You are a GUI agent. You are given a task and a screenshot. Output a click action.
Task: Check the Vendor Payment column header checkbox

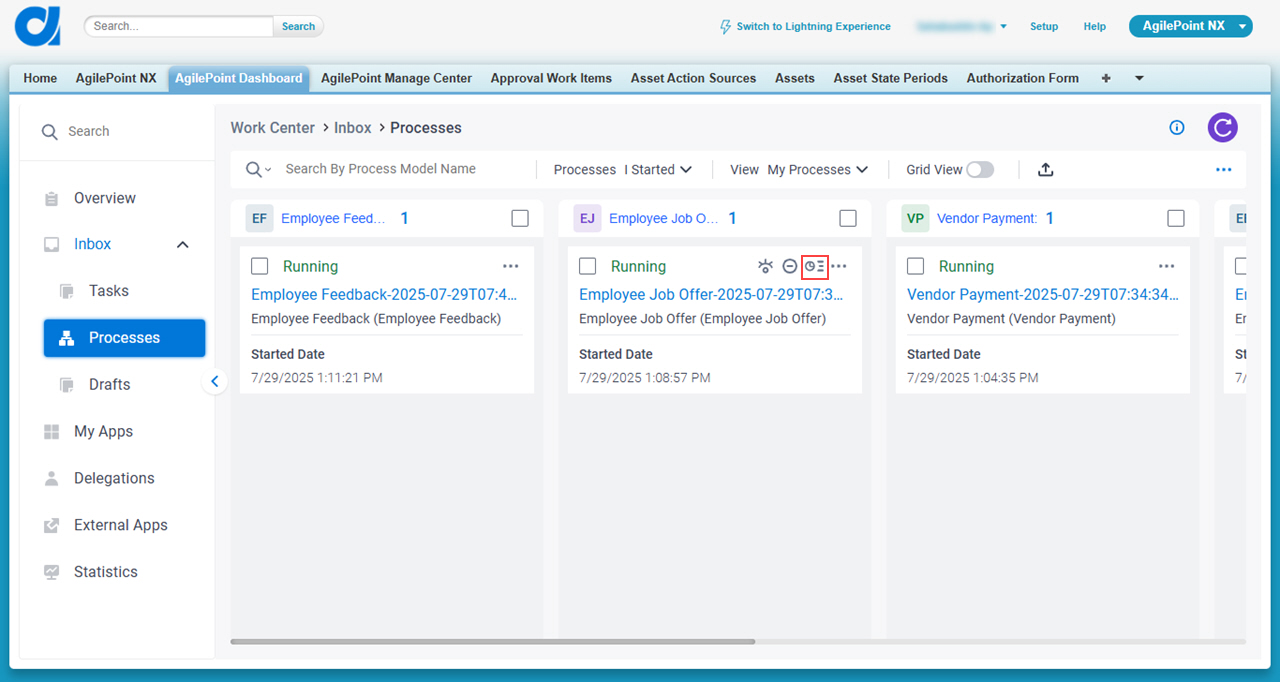(1176, 218)
